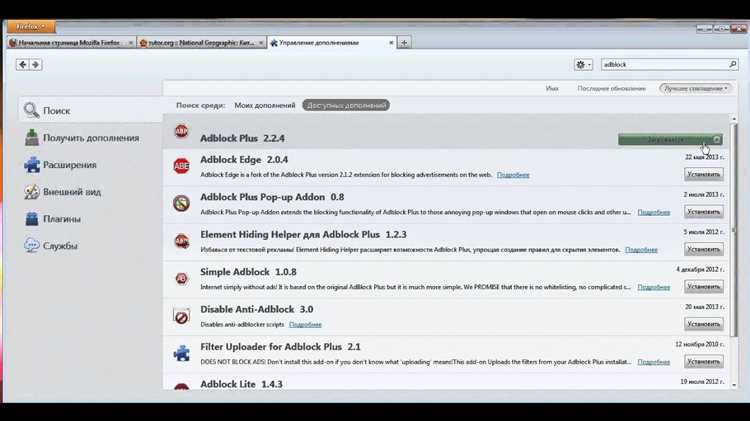
Task: Open Получить дополнения category
Action: [x=91, y=138]
